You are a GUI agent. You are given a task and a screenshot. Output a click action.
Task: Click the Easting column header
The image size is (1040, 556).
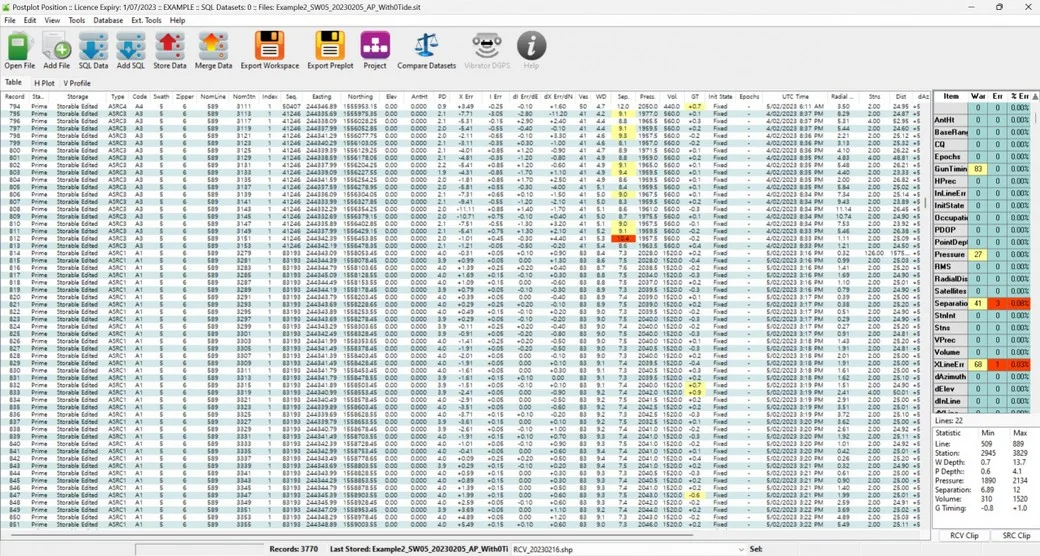click(x=320, y=97)
